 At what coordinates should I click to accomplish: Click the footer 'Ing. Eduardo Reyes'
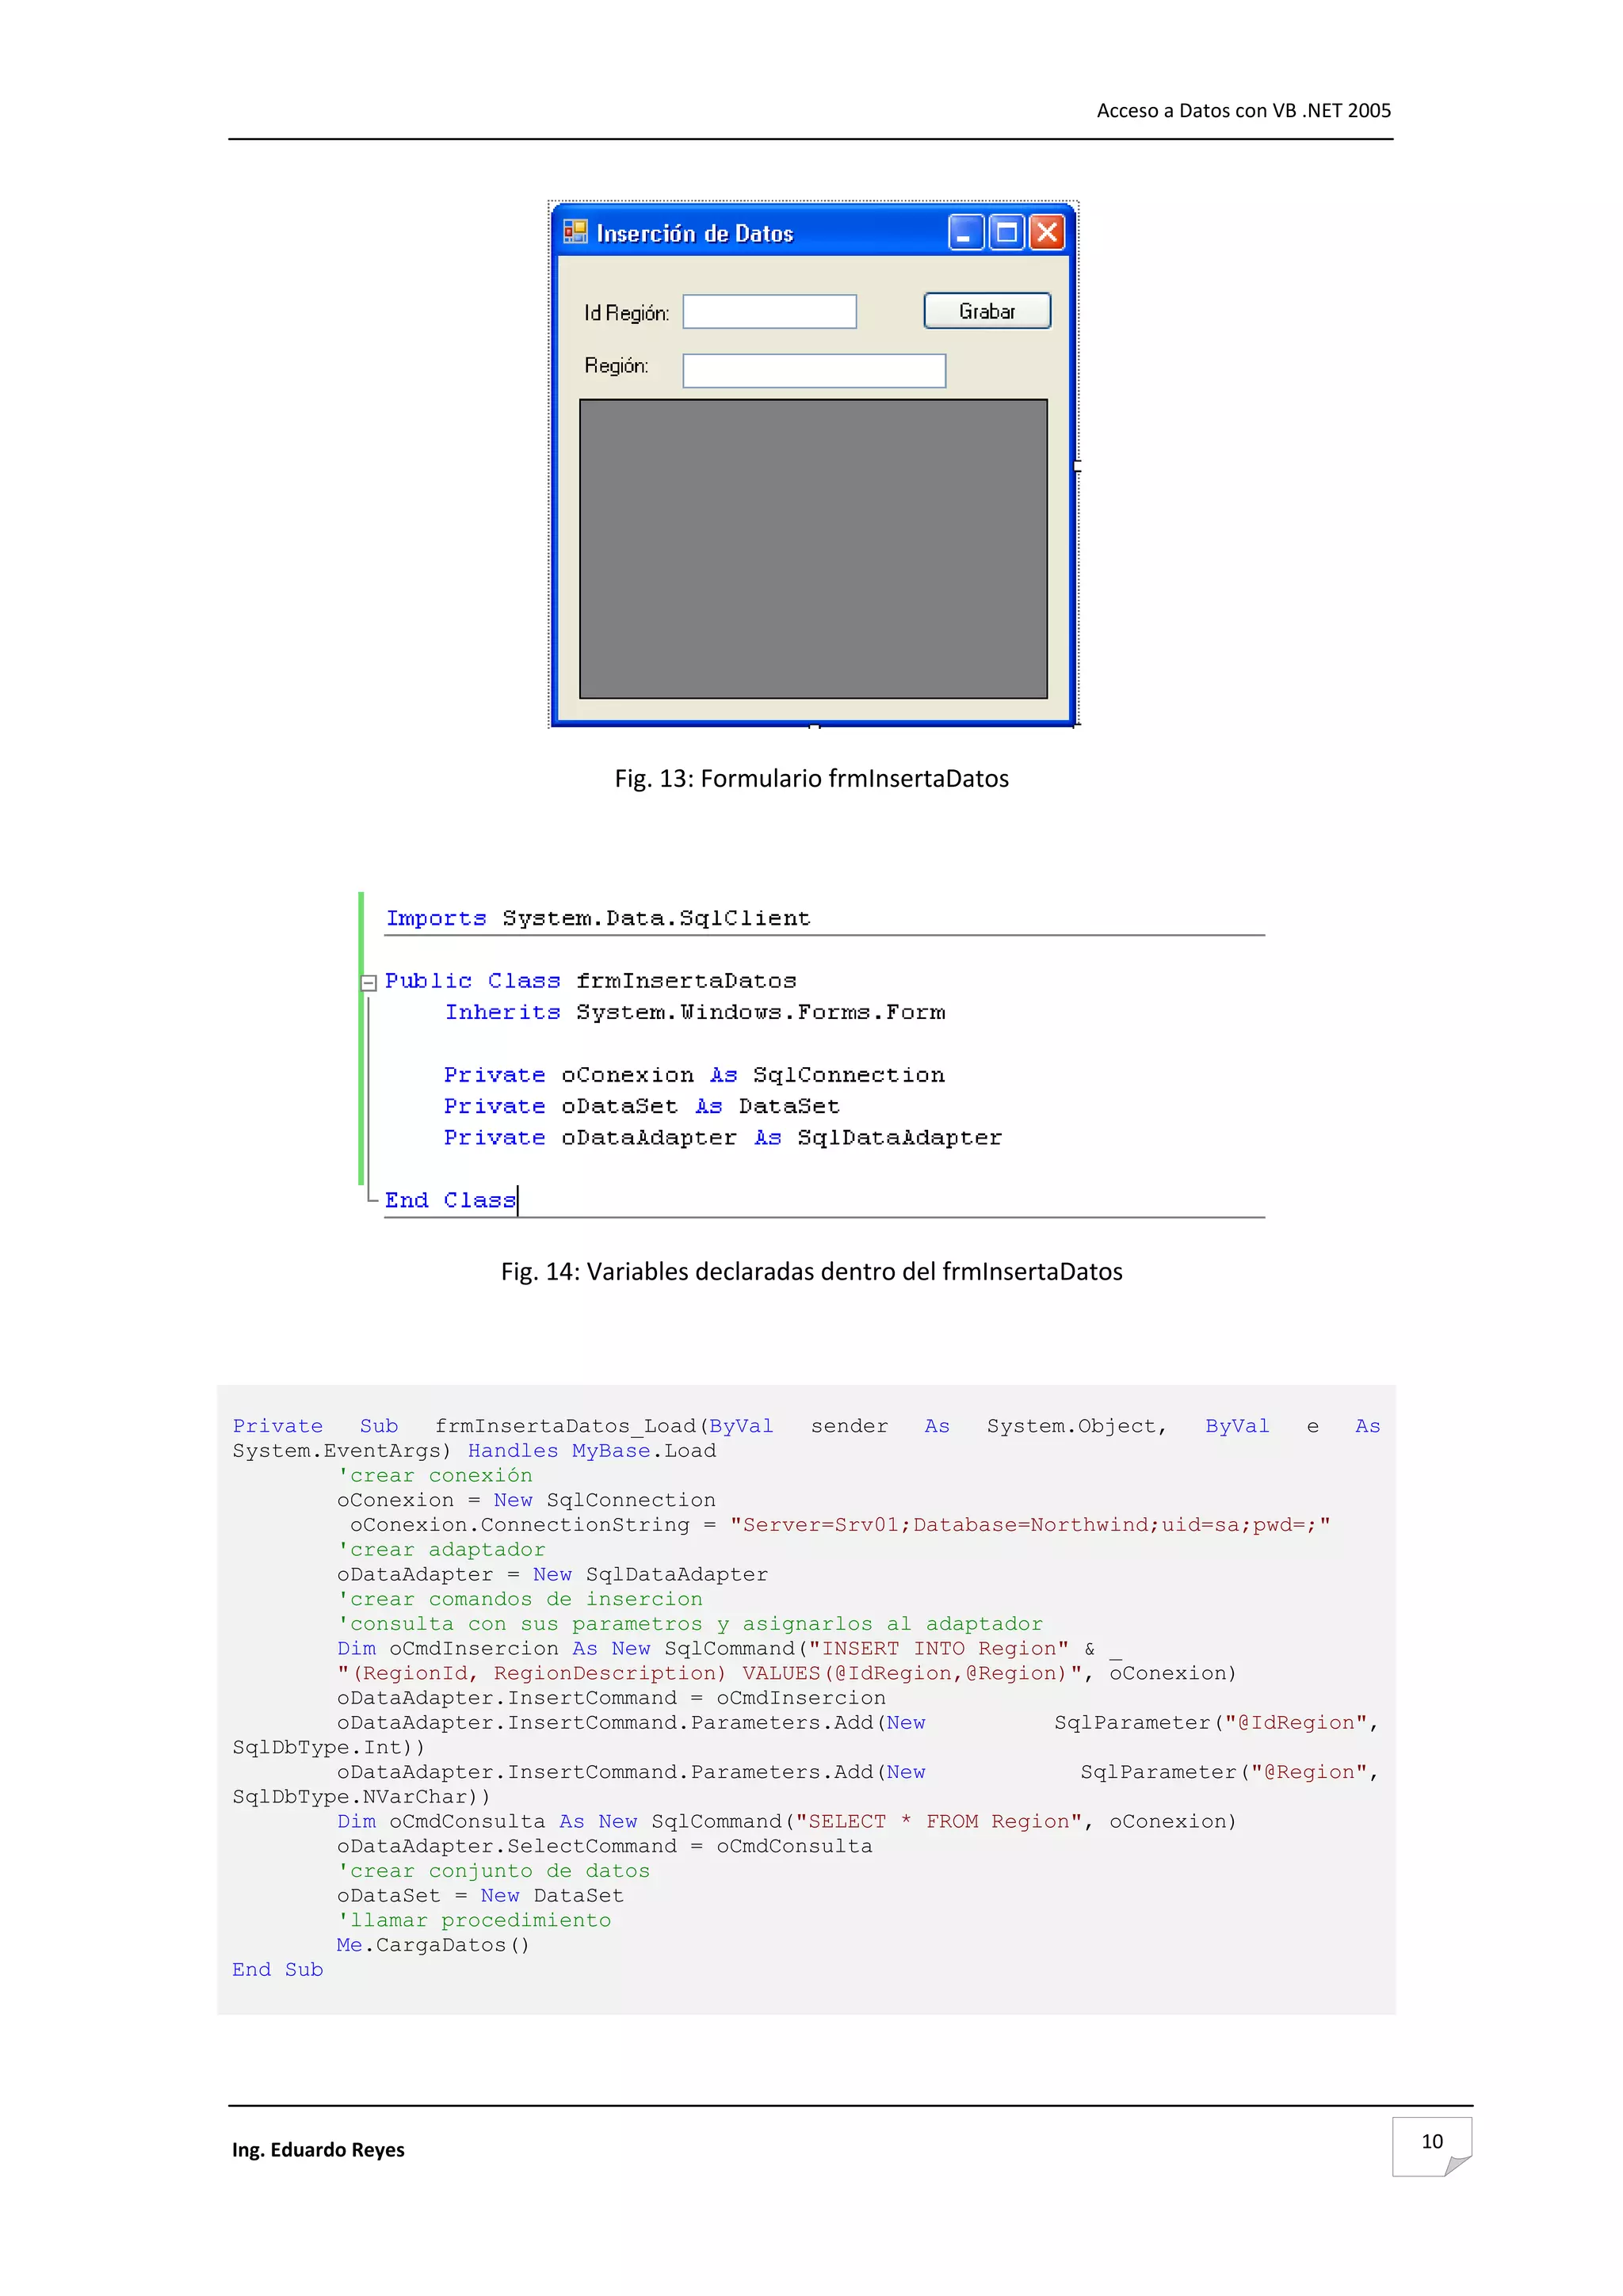pos(318,2149)
